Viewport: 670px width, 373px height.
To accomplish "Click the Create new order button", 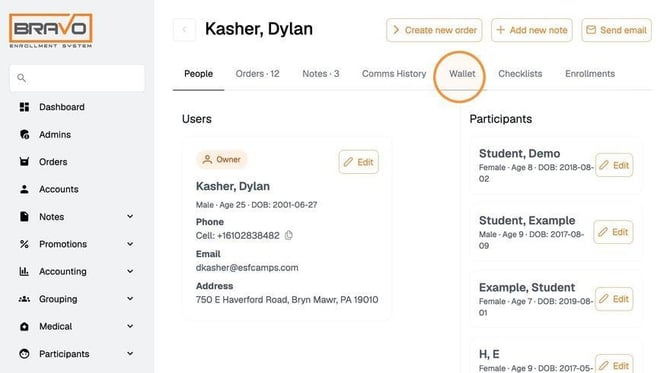I will click(434, 30).
